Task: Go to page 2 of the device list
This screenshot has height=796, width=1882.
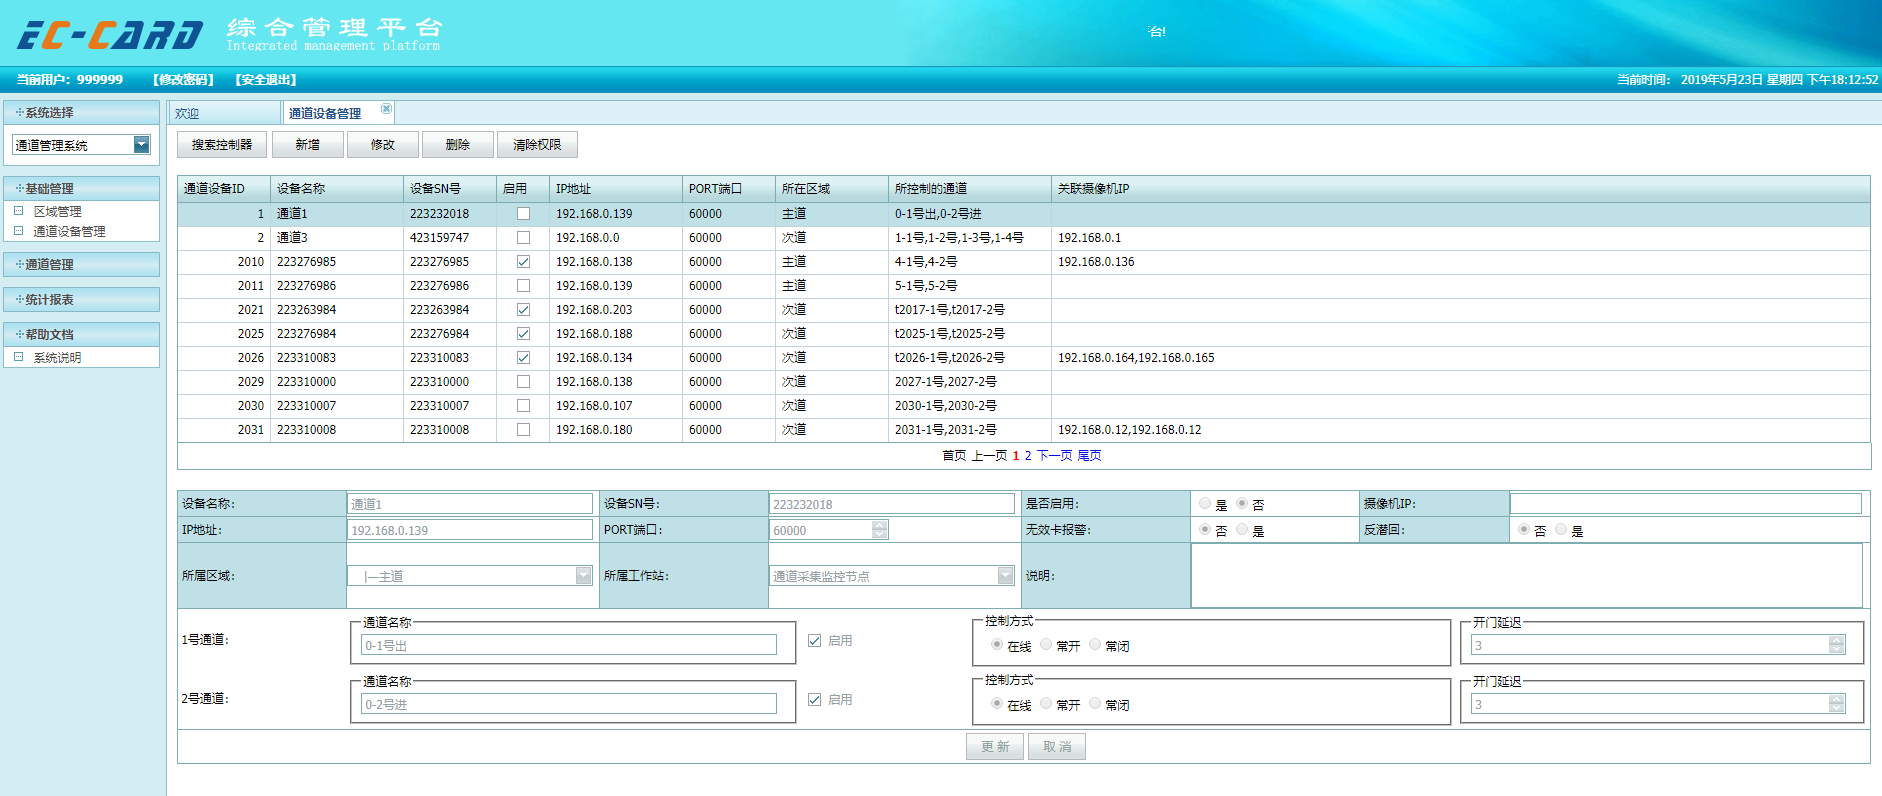Action: click(1028, 456)
